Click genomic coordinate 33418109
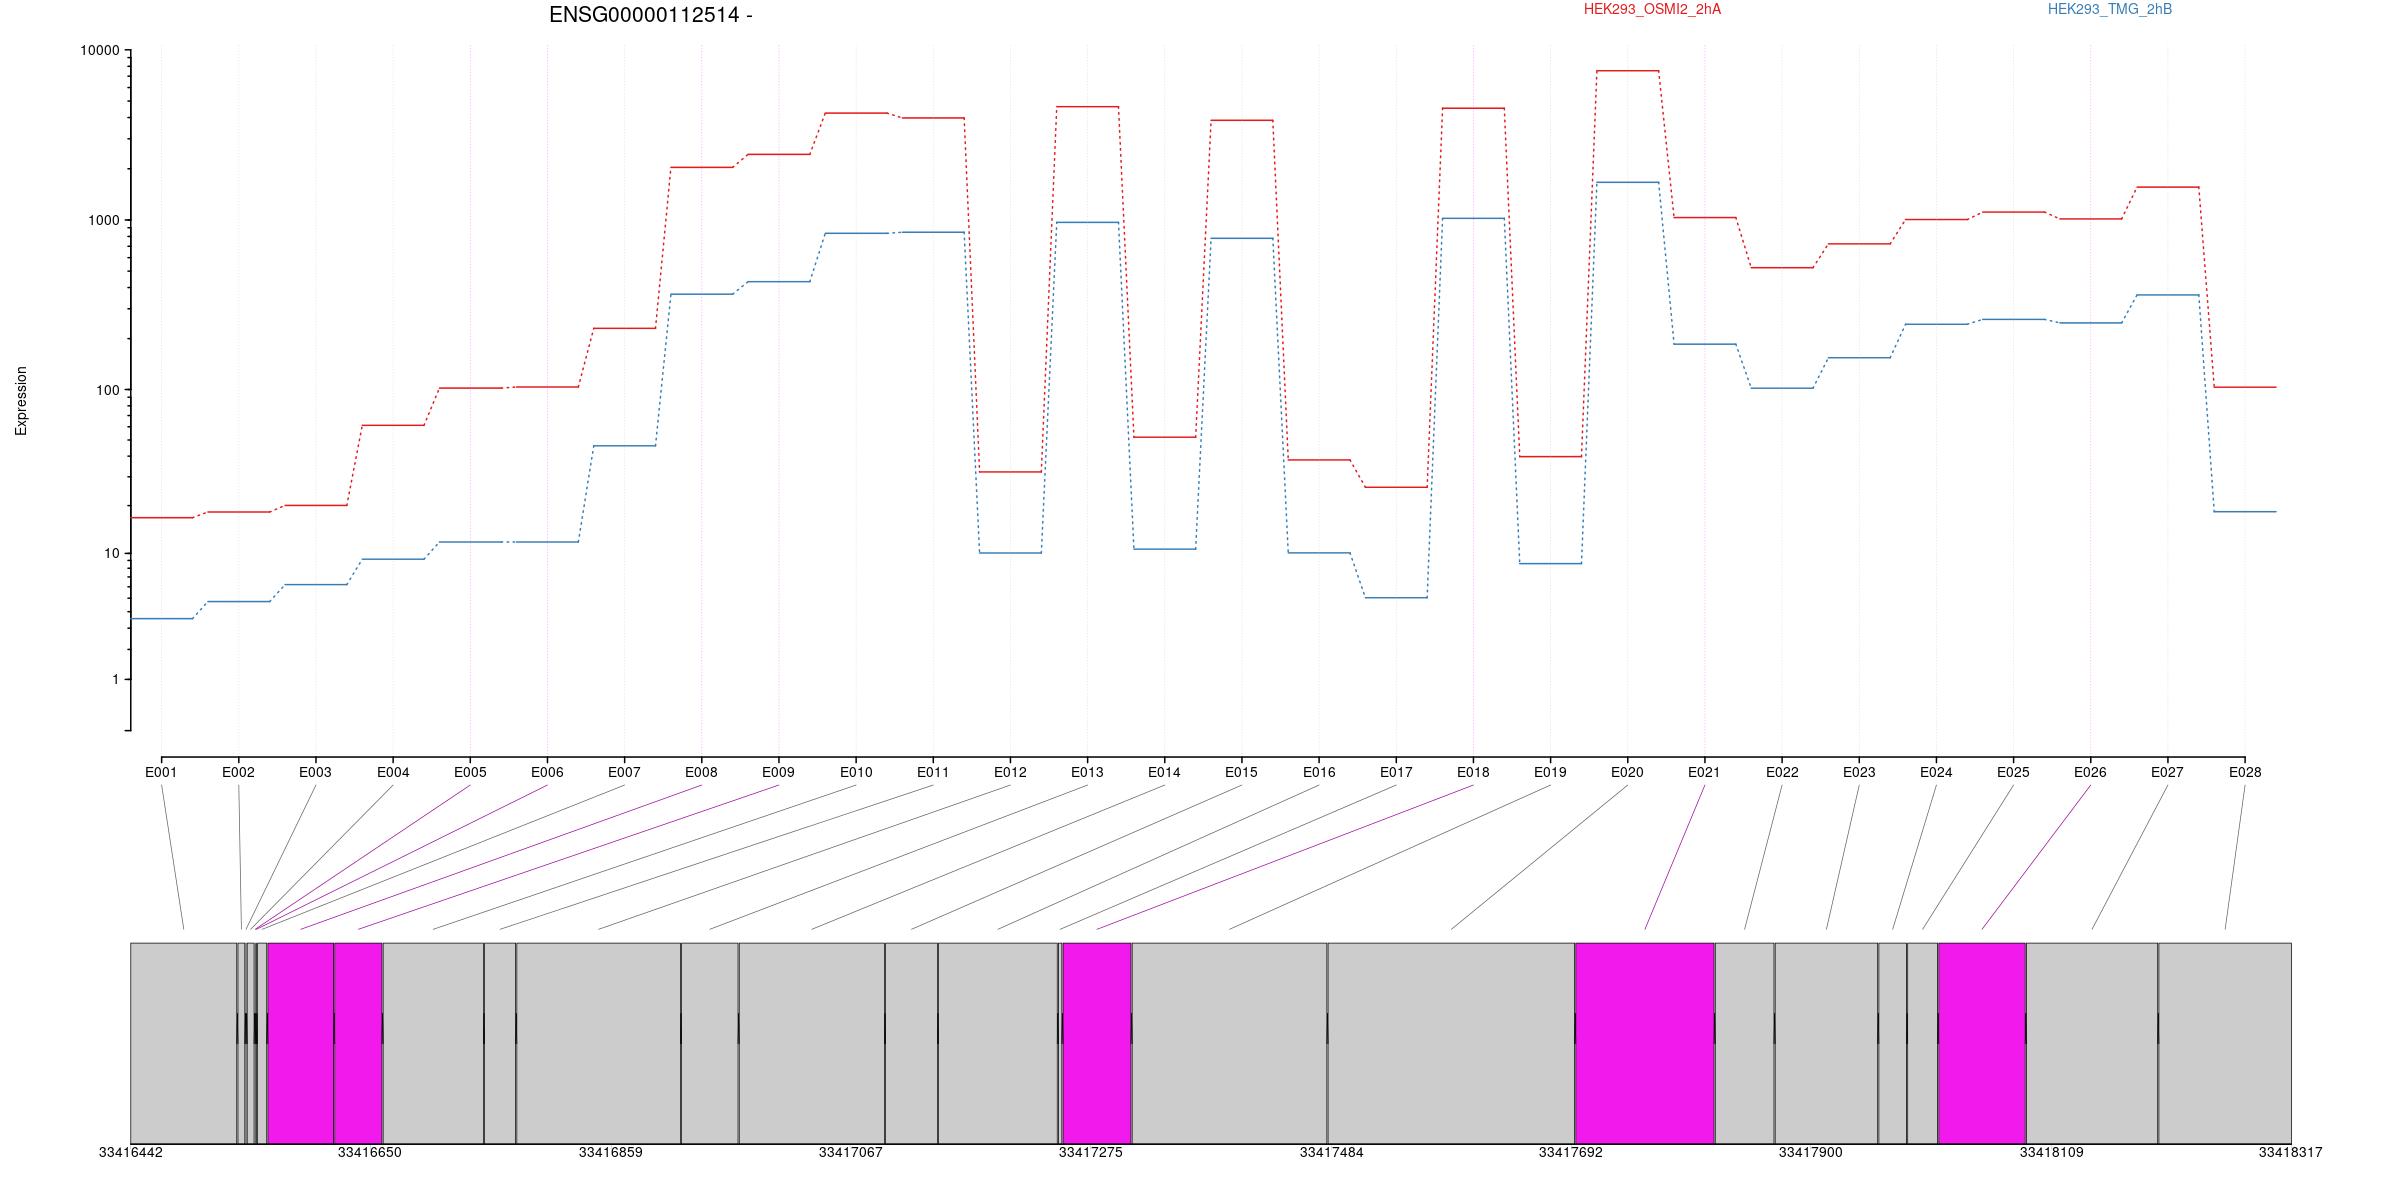 pos(2052,1152)
